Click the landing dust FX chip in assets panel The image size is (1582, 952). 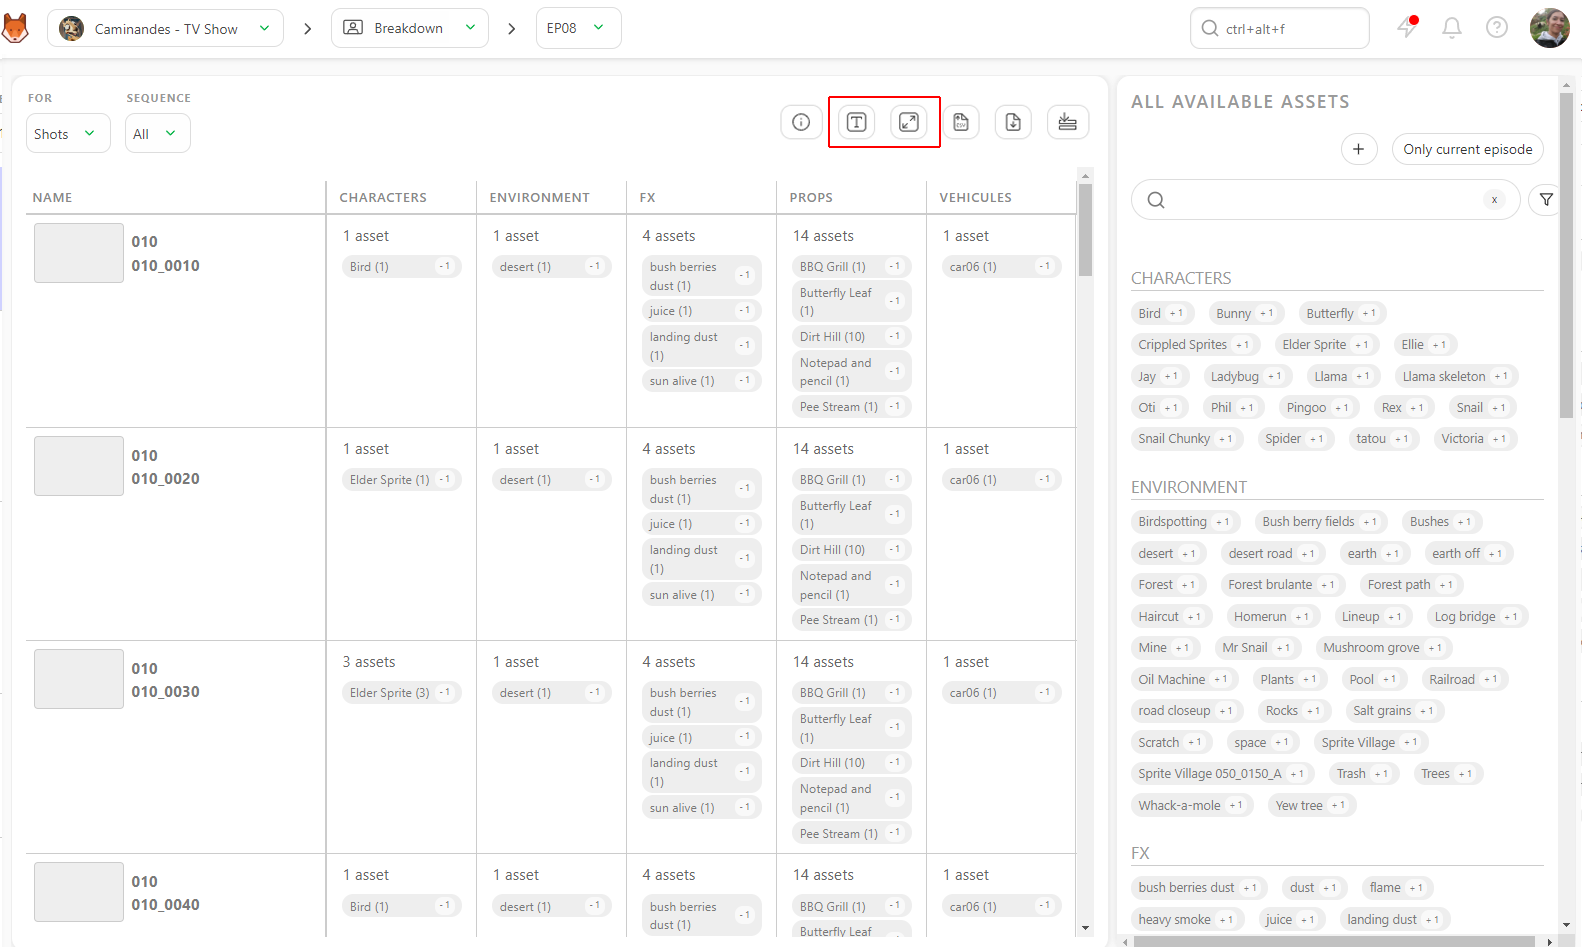tap(1394, 919)
